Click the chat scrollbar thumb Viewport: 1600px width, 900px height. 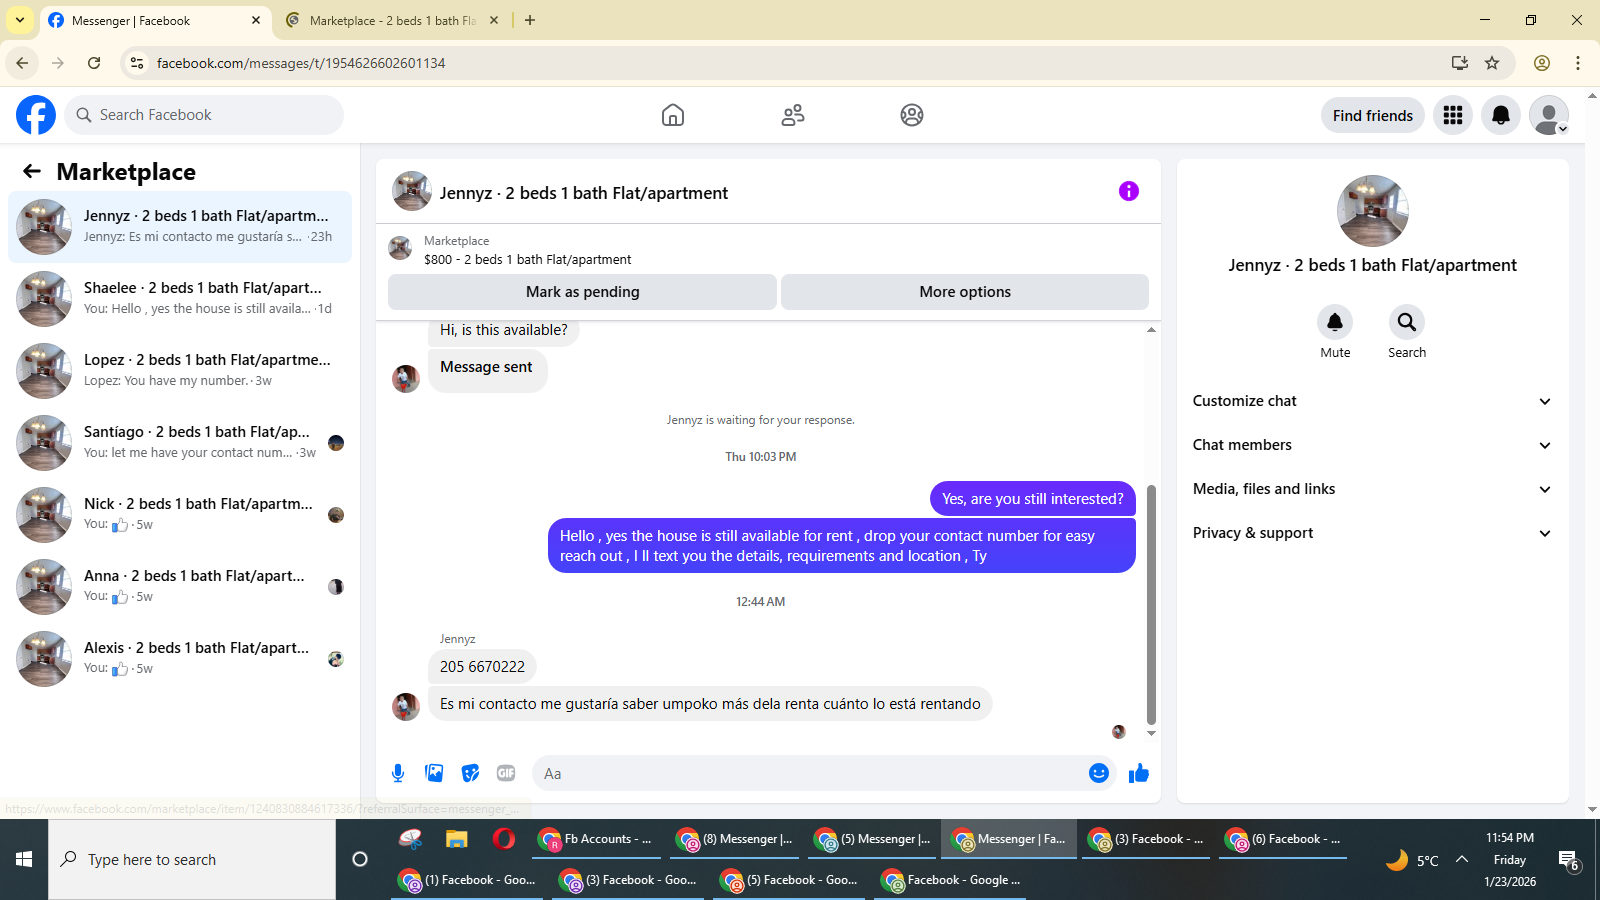pyautogui.click(x=1151, y=605)
